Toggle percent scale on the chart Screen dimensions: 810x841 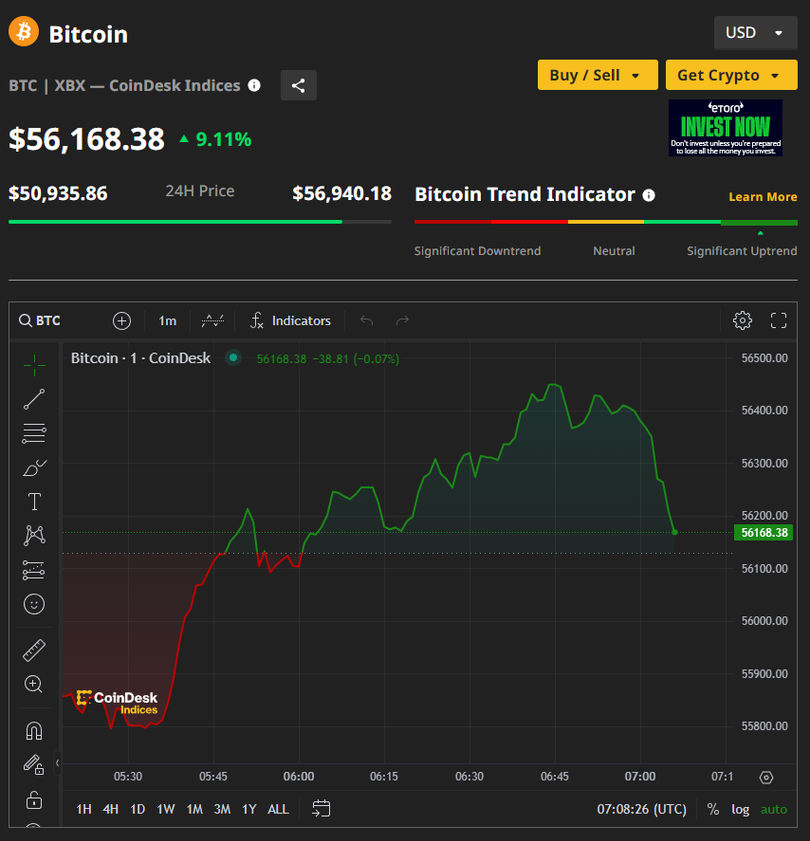713,809
